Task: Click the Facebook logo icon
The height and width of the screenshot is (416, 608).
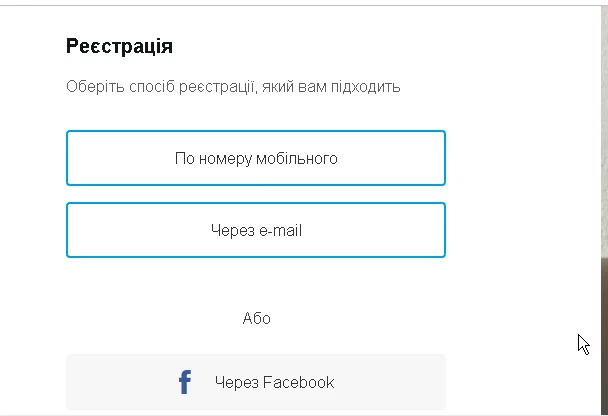Action: tap(185, 382)
